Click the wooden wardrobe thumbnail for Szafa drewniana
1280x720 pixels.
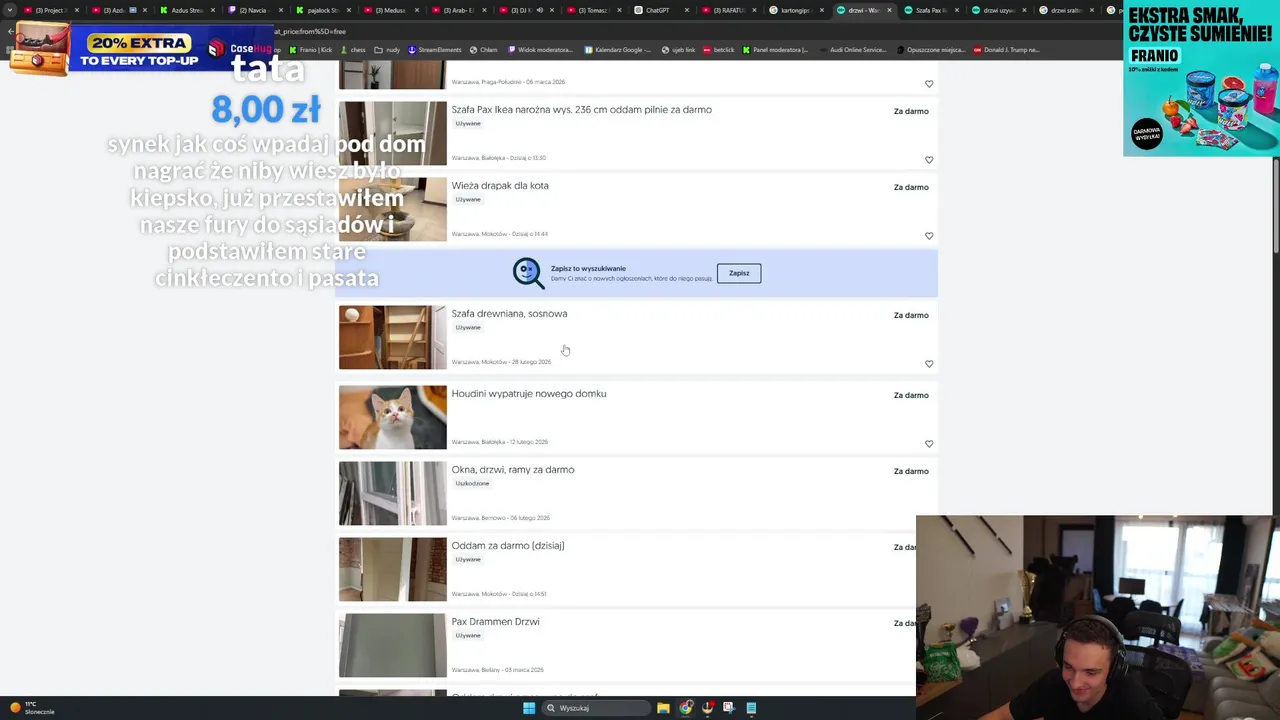[393, 338]
